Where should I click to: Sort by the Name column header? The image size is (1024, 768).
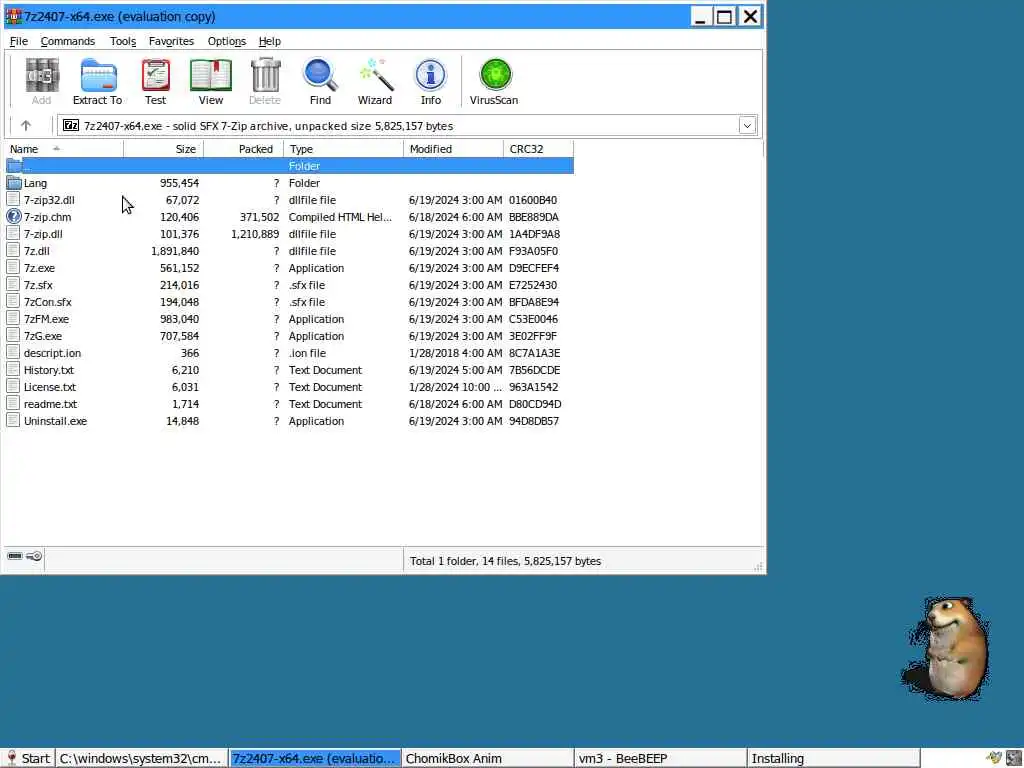click(64, 149)
